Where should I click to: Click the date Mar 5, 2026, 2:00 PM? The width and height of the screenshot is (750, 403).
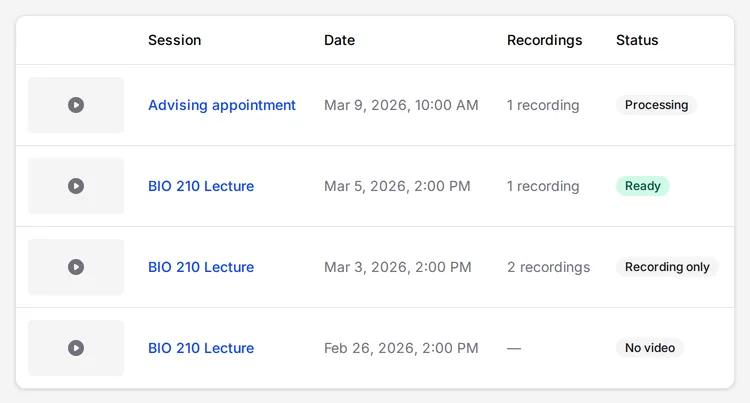tap(397, 186)
